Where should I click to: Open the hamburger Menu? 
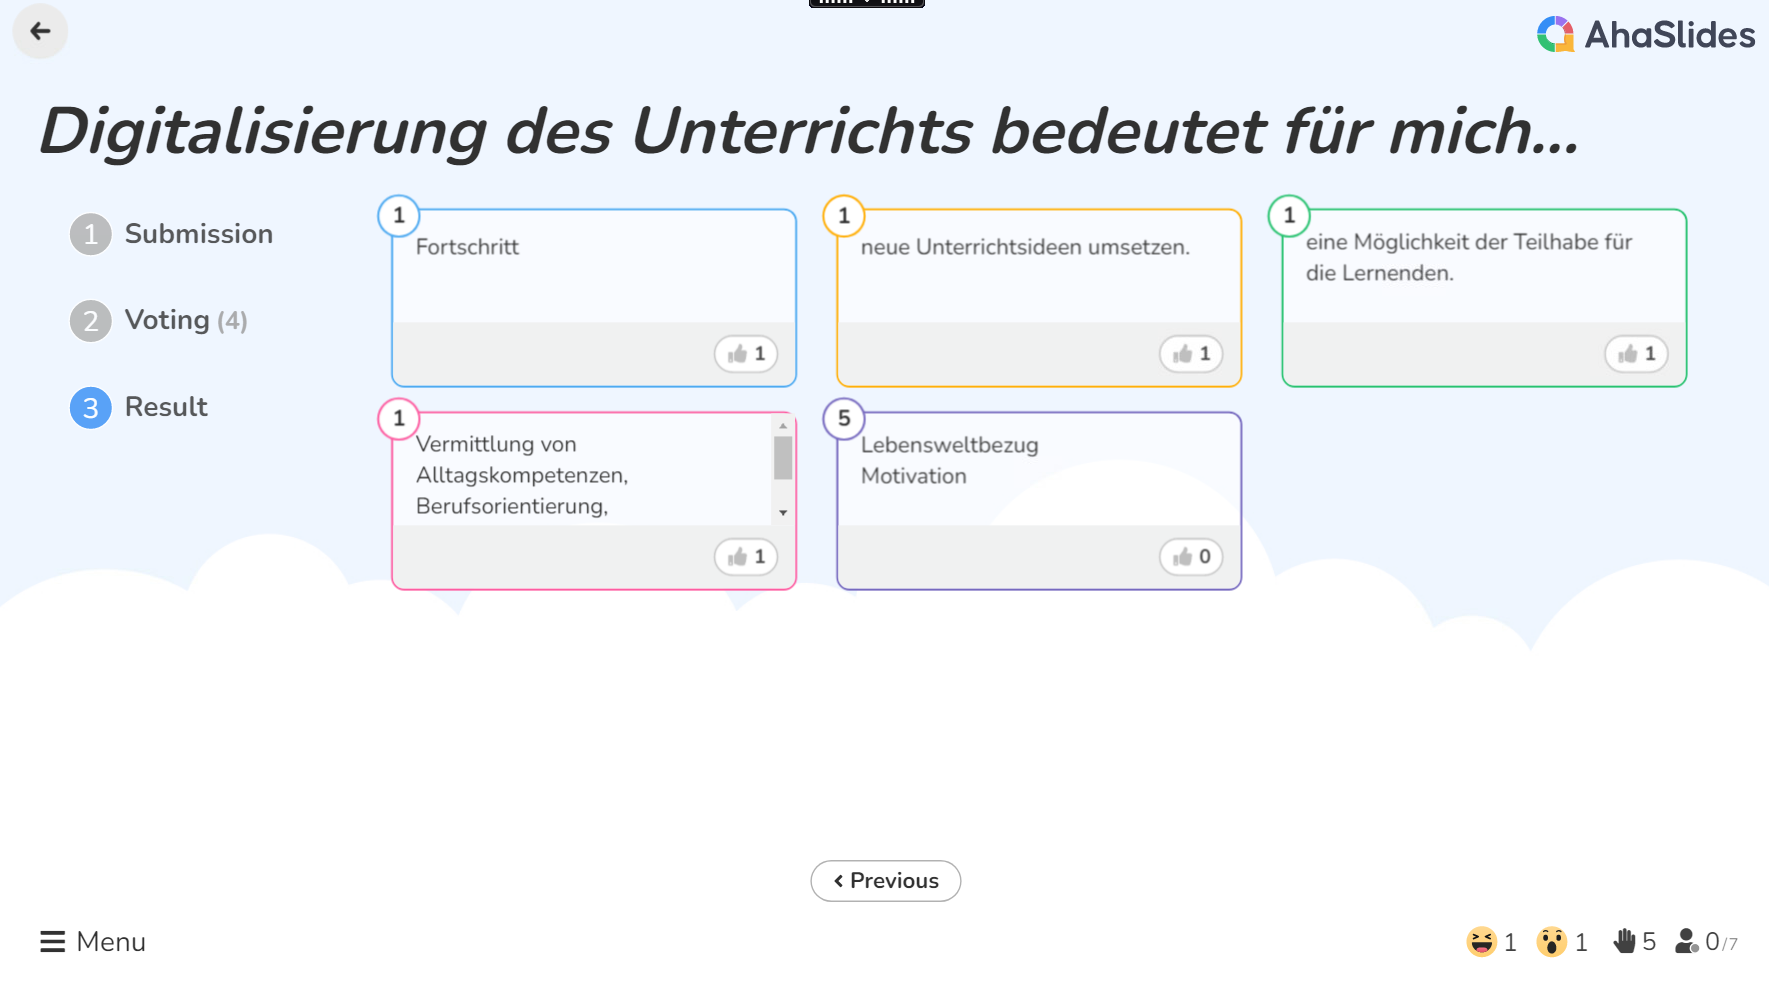92,942
